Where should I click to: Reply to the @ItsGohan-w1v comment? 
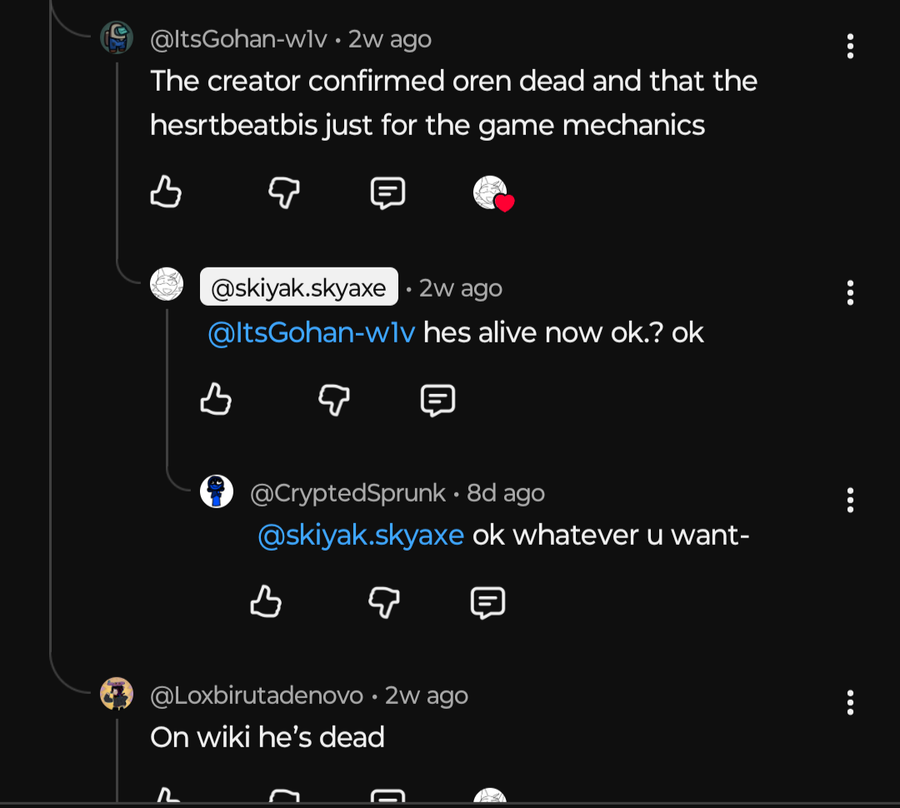(387, 191)
